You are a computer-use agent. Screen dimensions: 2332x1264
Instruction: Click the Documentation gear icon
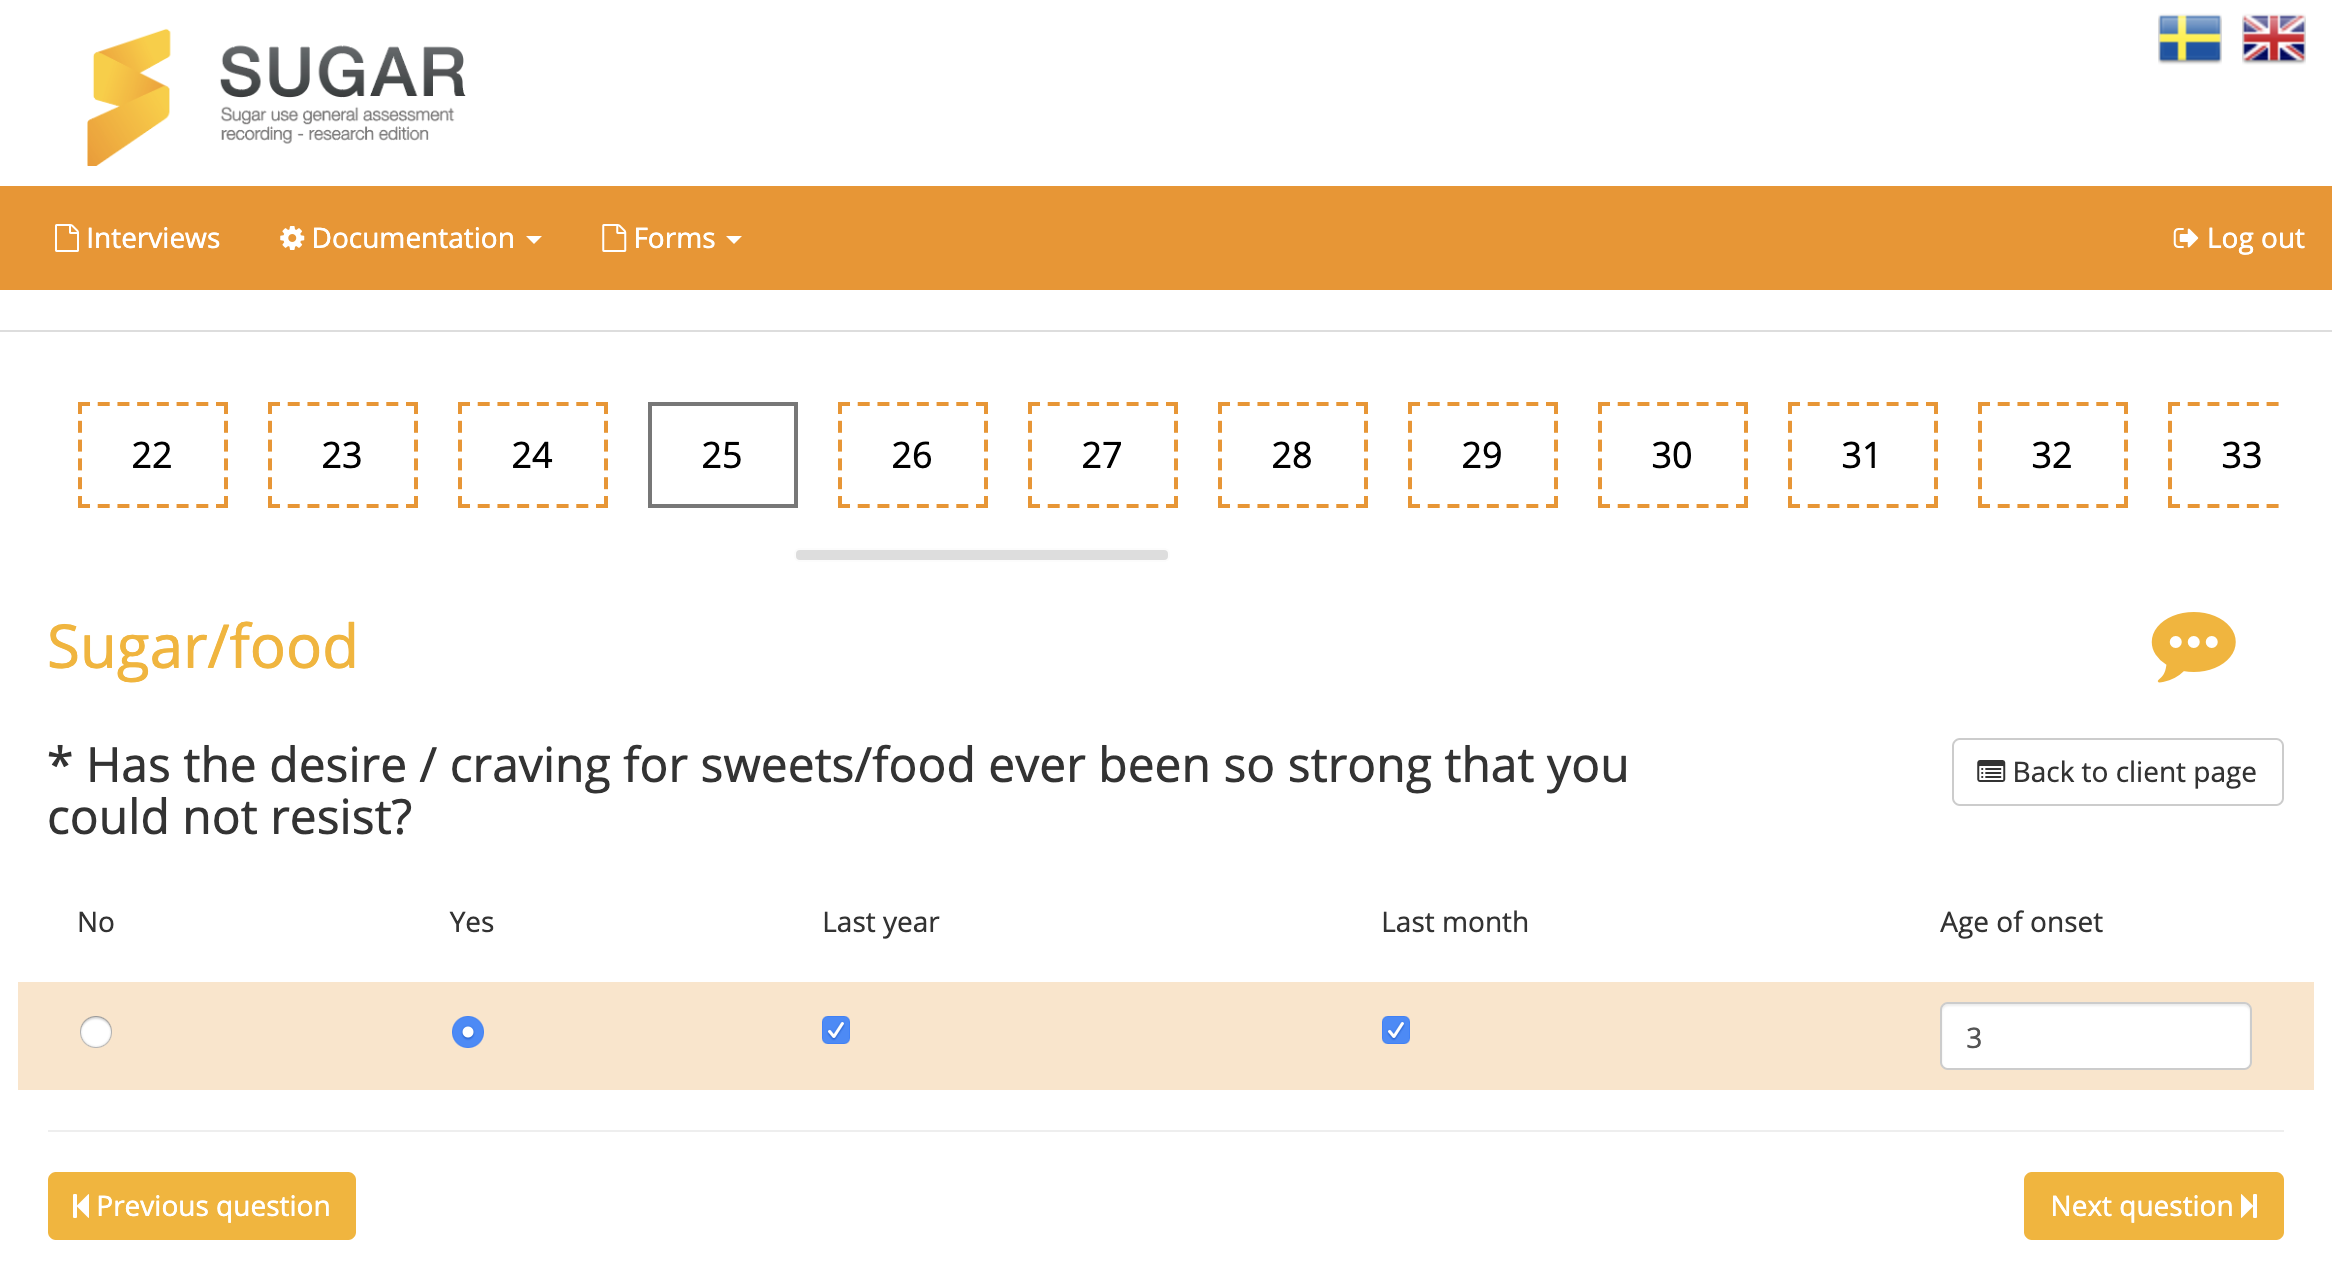click(x=291, y=238)
